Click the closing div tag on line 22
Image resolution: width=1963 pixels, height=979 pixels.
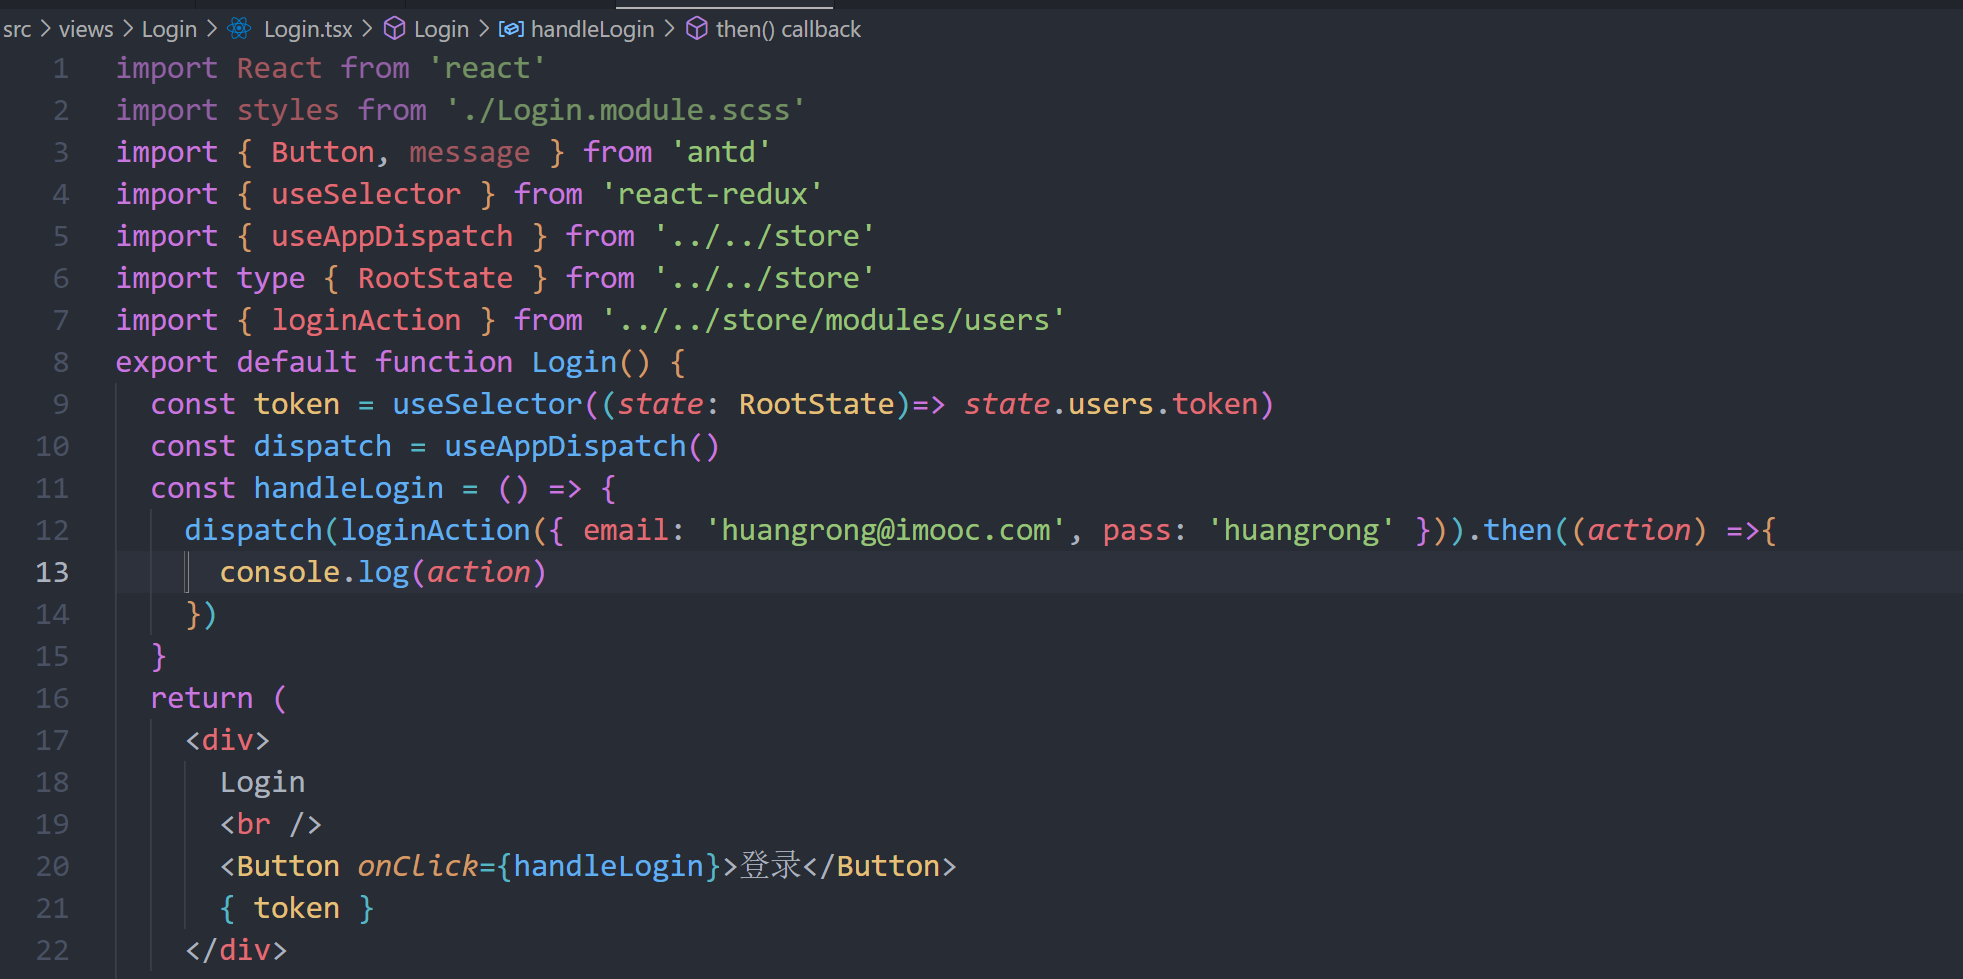point(236,950)
